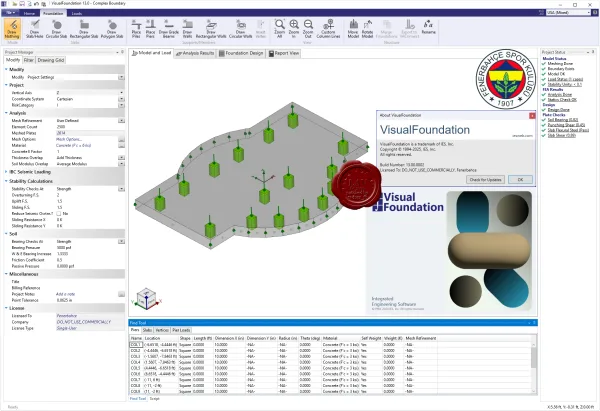Select the Draw Slab/Hole tool
600x411 pixels.
coord(34,29)
